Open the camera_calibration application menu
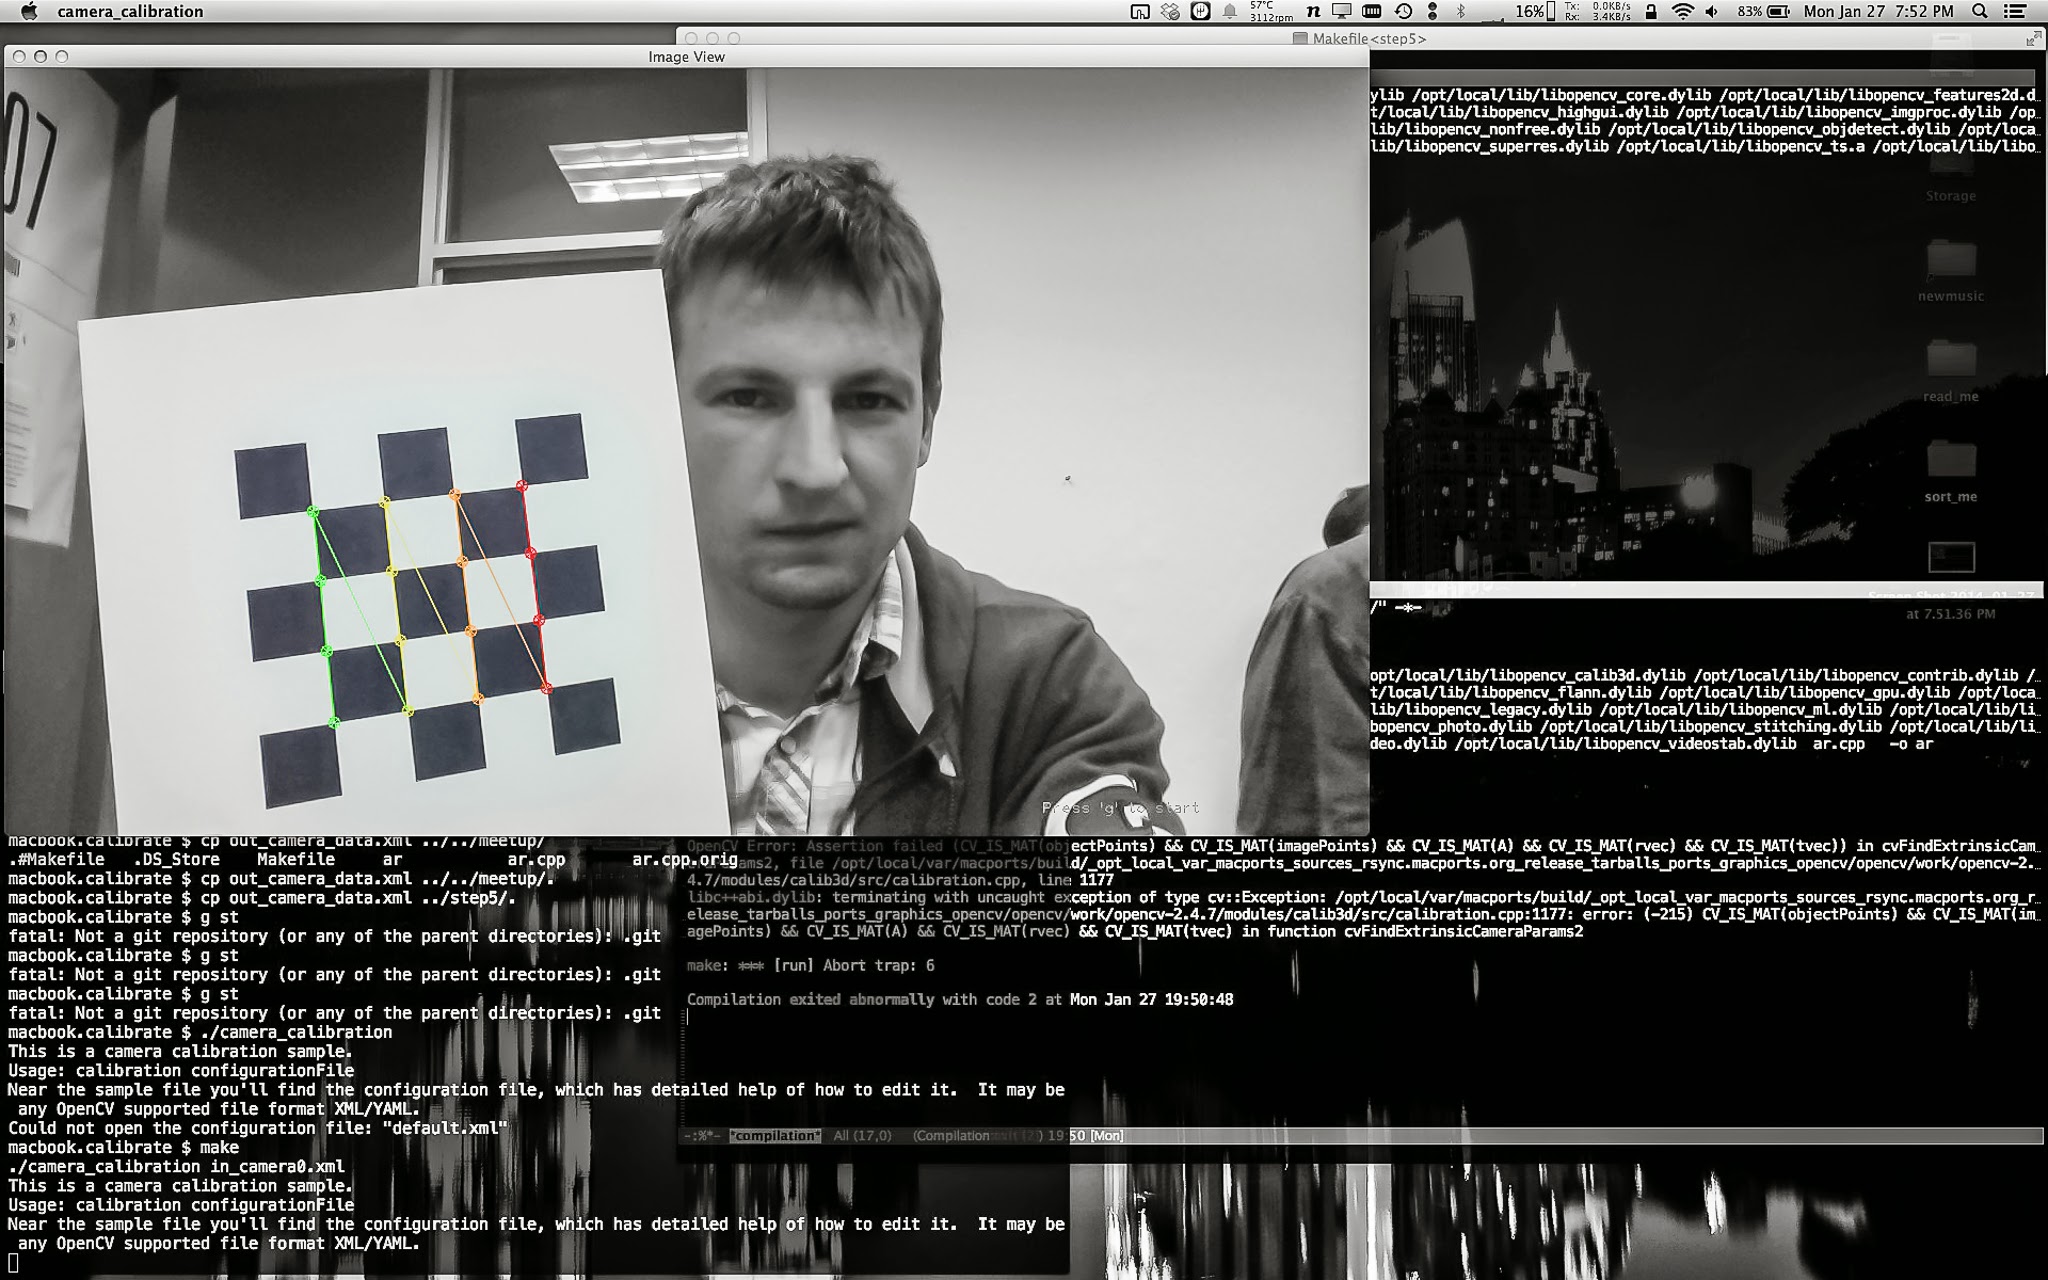This screenshot has height=1280, width=2048. point(130,12)
